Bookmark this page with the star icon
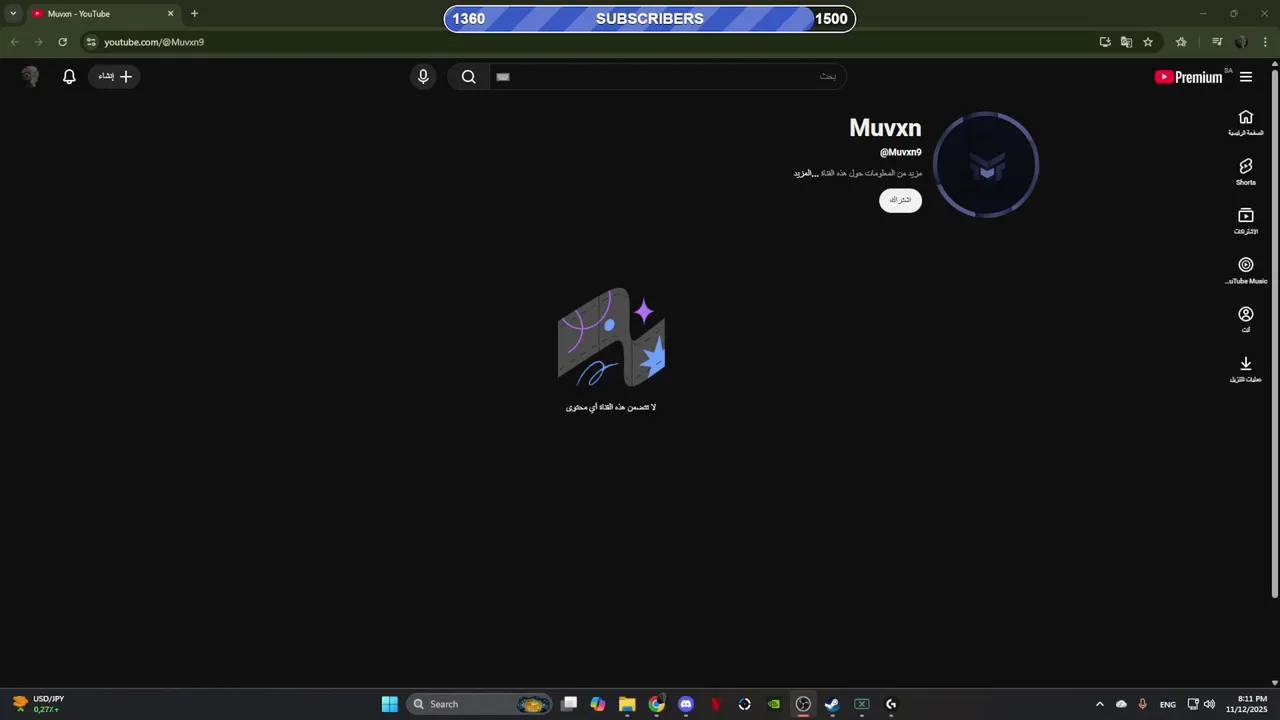The width and height of the screenshot is (1280, 720). coord(1148,42)
